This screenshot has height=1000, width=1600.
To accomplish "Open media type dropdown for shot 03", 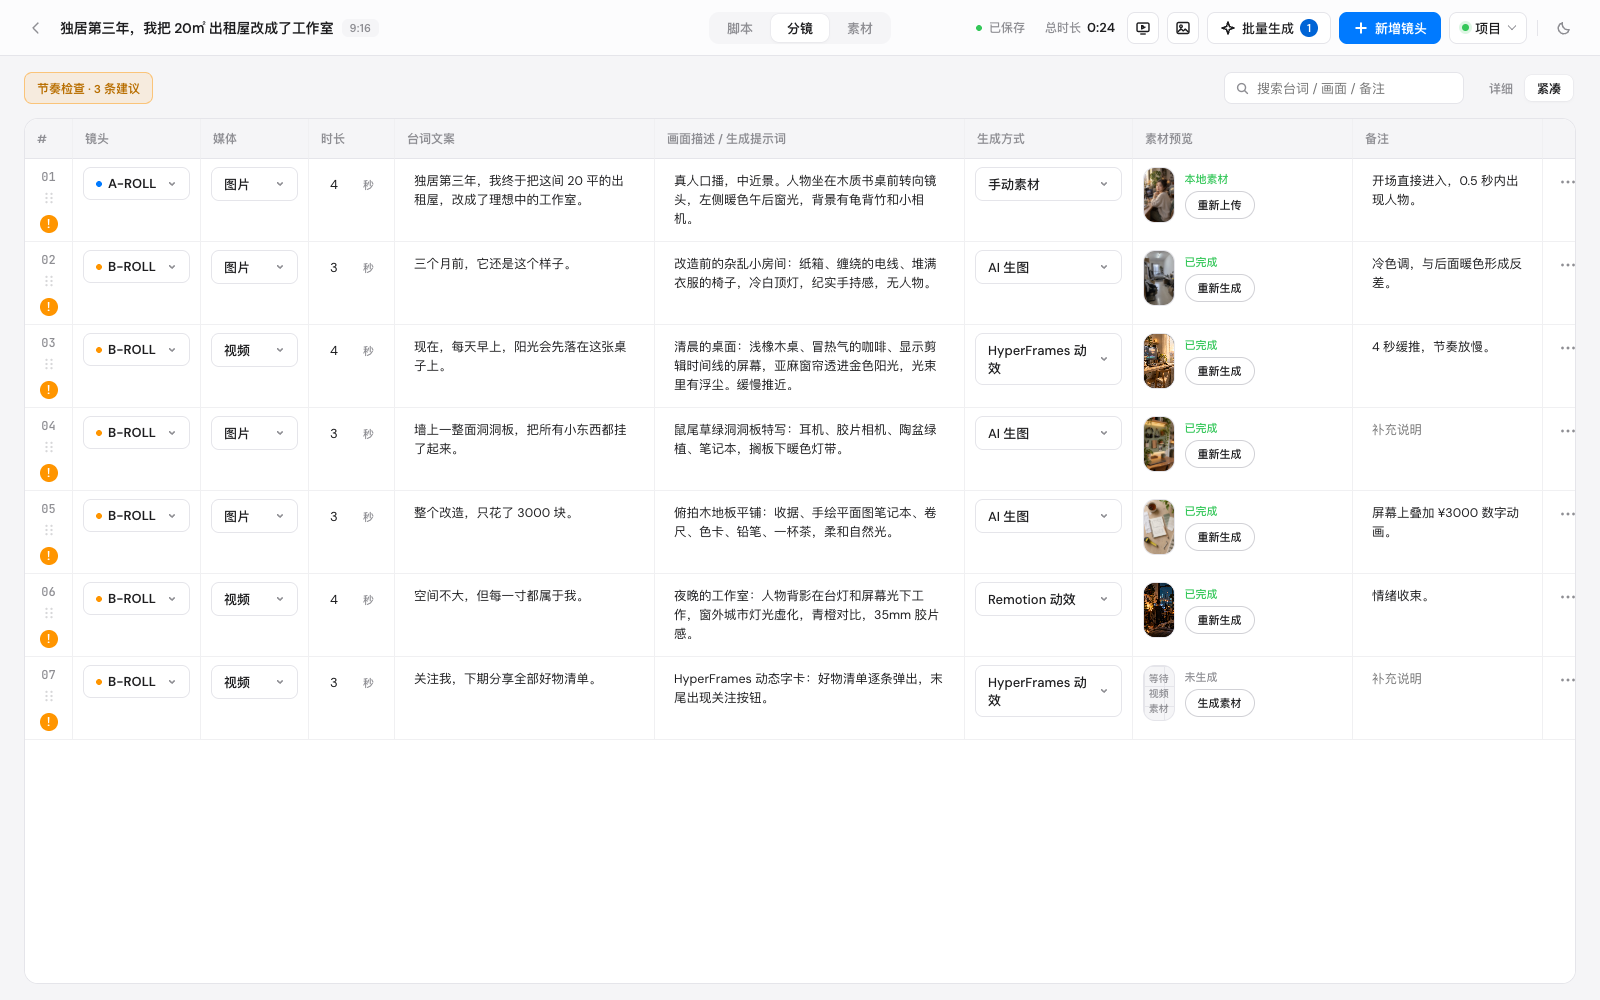I will (x=254, y=350).
